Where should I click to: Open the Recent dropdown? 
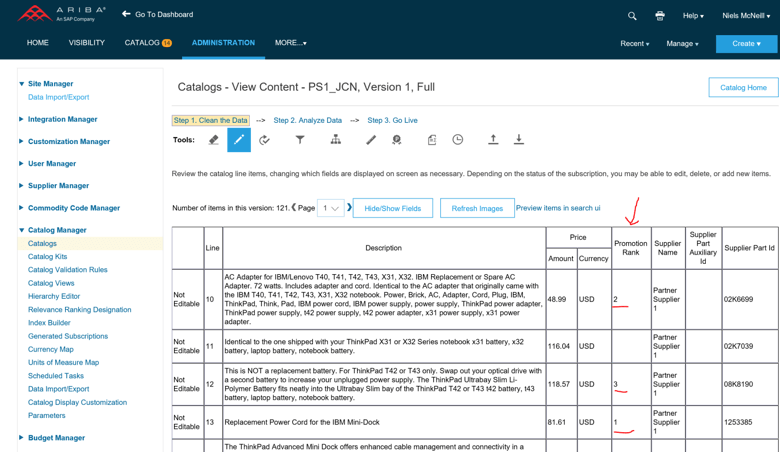pyautogui.click(x=634, y=44)
